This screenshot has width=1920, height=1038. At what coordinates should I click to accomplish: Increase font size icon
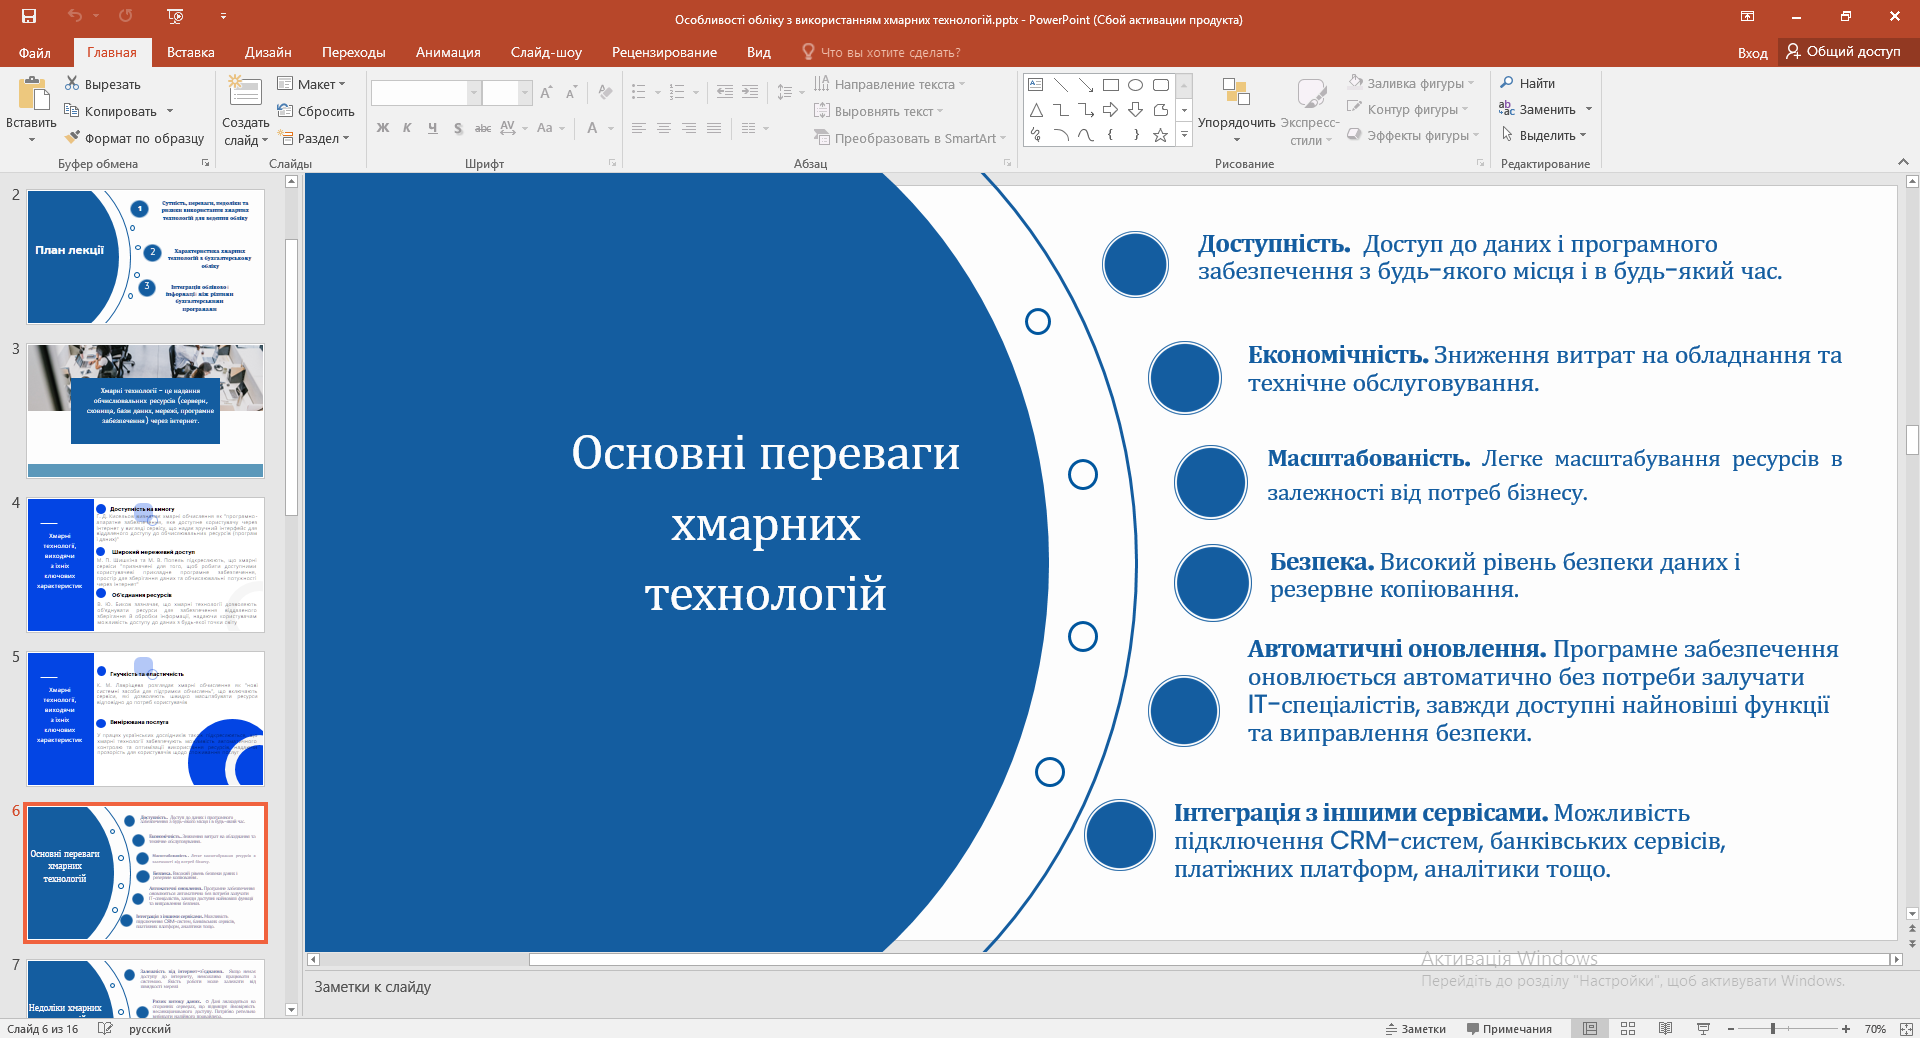546,93
